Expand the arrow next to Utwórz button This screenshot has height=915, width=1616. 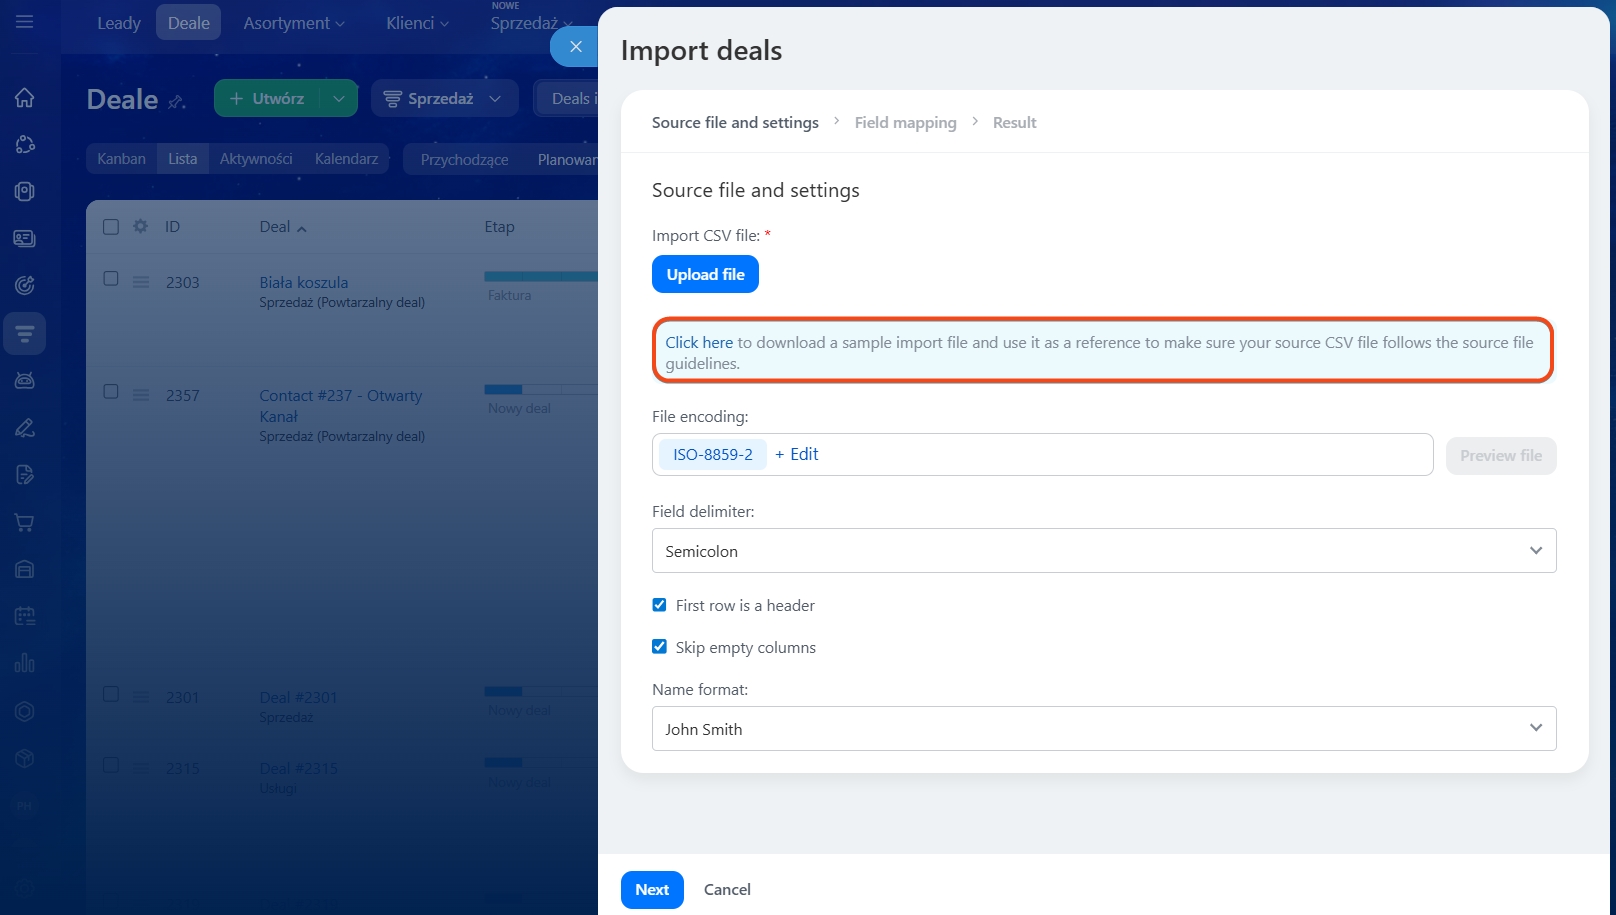pyautogui.click(x=339, y=99)
